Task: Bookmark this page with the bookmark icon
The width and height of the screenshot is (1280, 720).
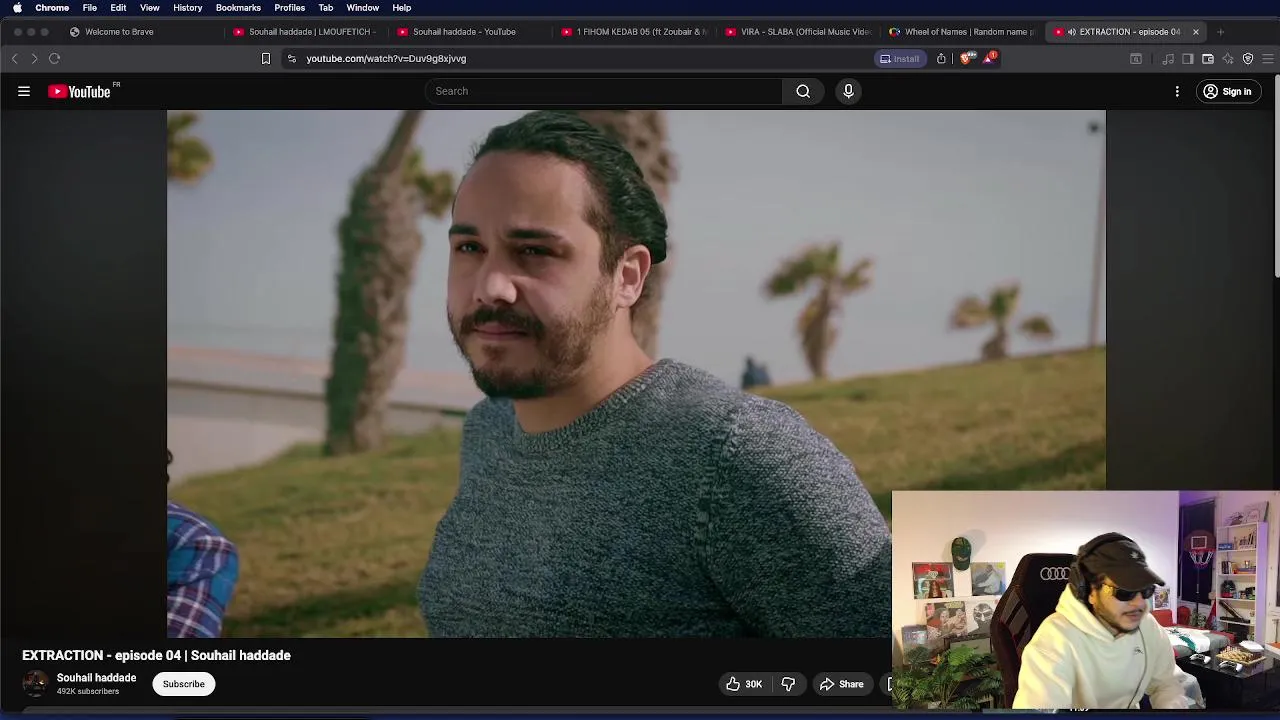Action: [266, 59]
